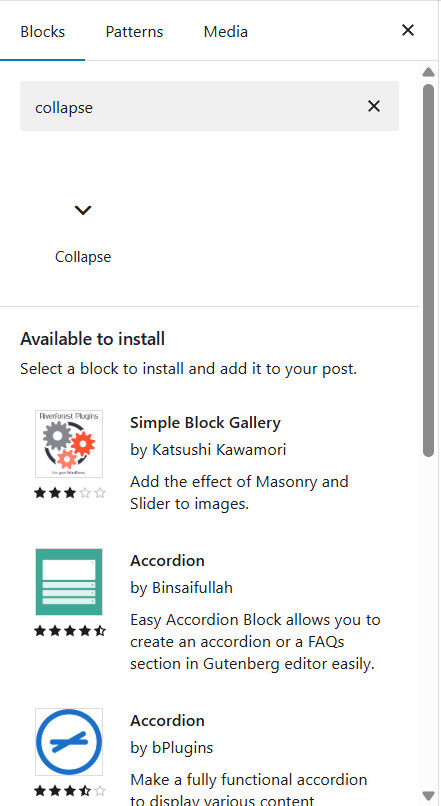The image size is (441, 806).
Task: Insert the Collapse block chevron icon
Action: pos(83,210)
